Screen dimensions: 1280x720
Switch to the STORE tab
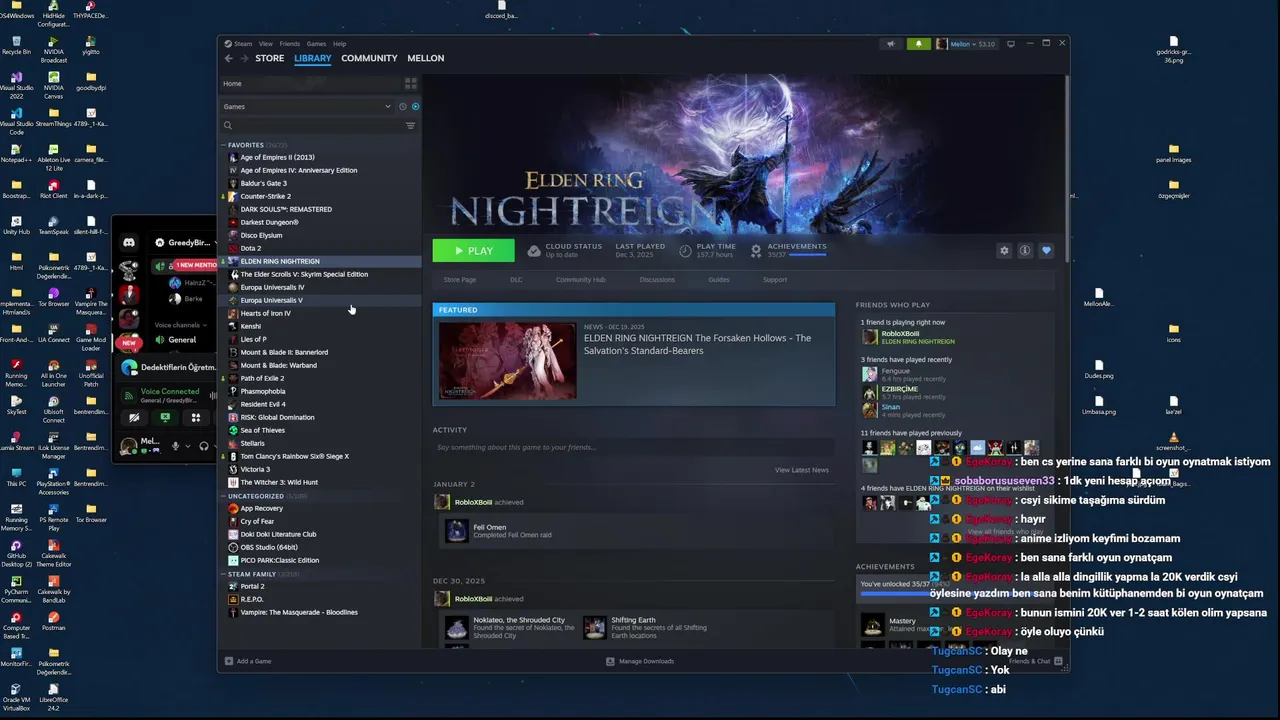pos(270,58)
